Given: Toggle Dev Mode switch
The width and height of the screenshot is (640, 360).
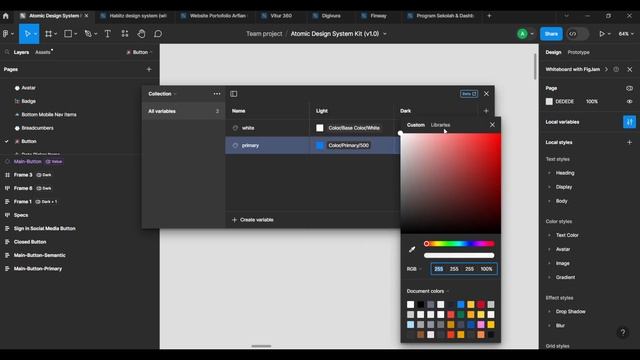Looking at the screenshot, I should tap(577, 34).
